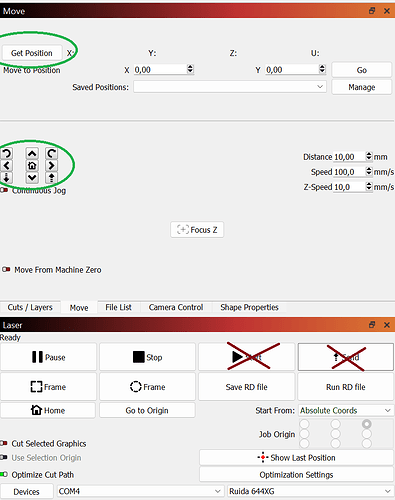Switch to the Shape Properties tab
The height and width of the screenshot is (500, 395).
[x=249, y=307]
